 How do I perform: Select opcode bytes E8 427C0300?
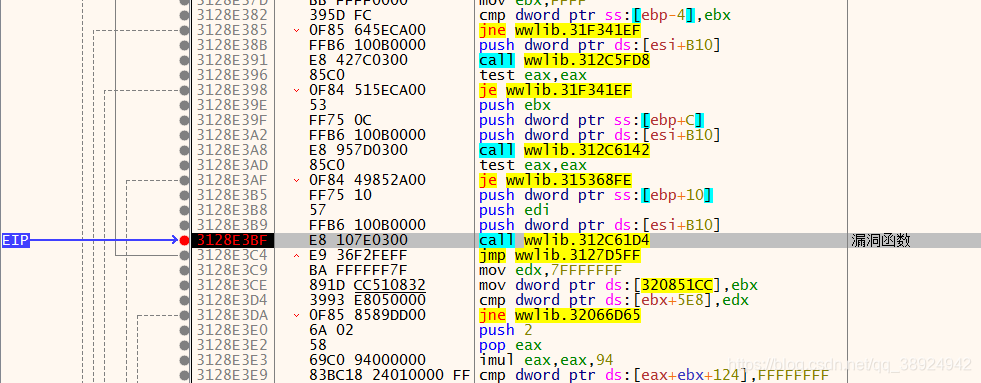tap(358, 60)
